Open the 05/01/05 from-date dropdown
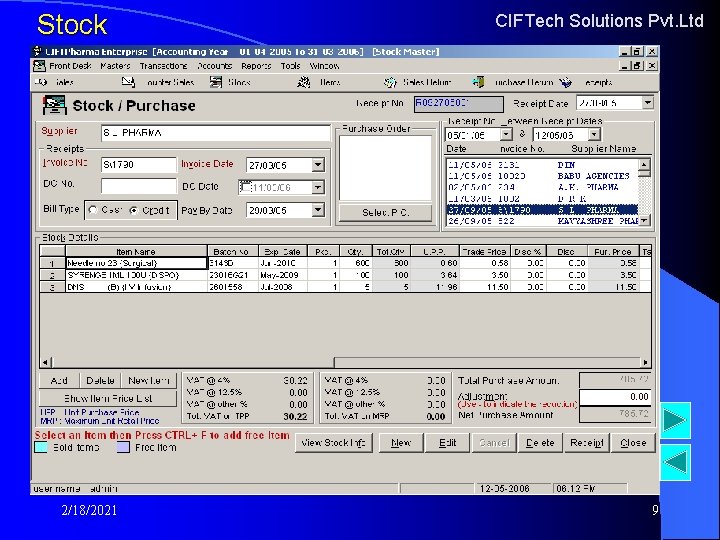The height and width of the screenshot is (540, 720). (x=506, y=135)
